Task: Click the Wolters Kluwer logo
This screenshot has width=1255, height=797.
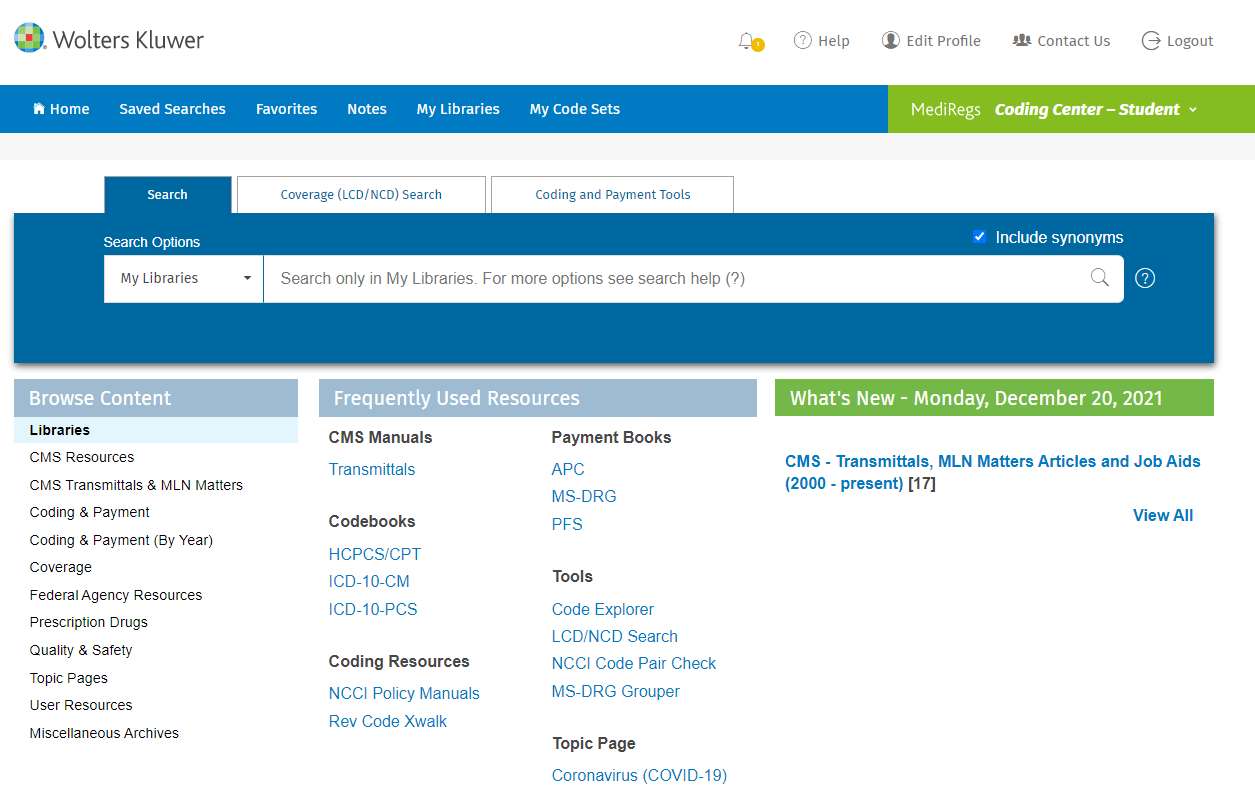Action: point(109,39)
